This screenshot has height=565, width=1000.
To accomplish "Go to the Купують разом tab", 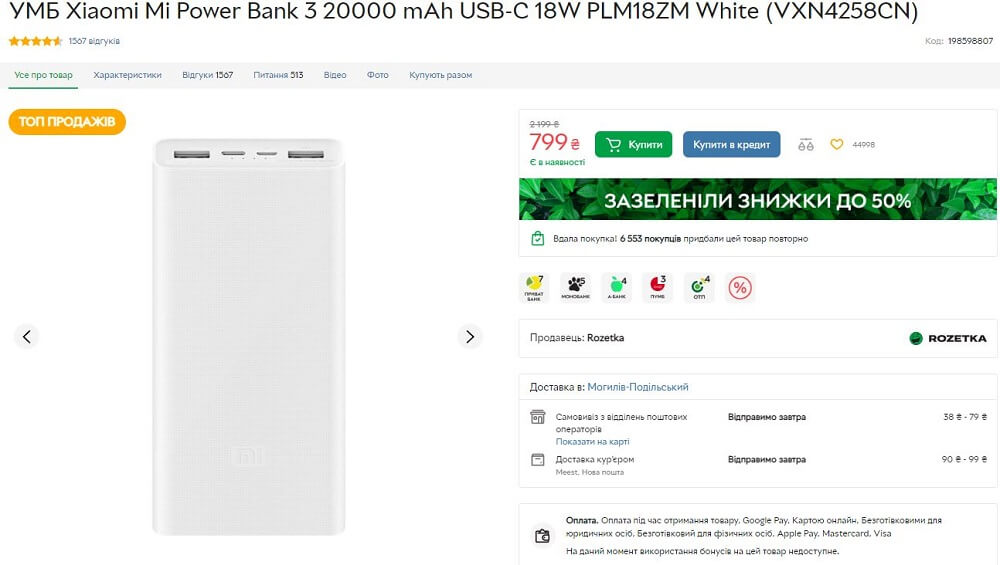I will click(x=441, y=75).
